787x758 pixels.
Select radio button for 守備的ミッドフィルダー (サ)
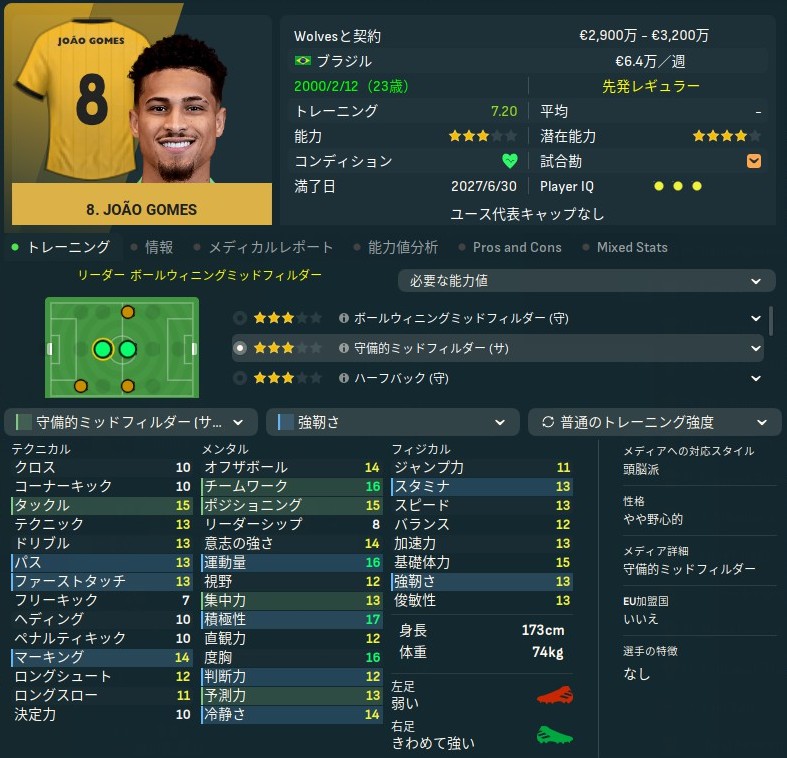(240, 348)
